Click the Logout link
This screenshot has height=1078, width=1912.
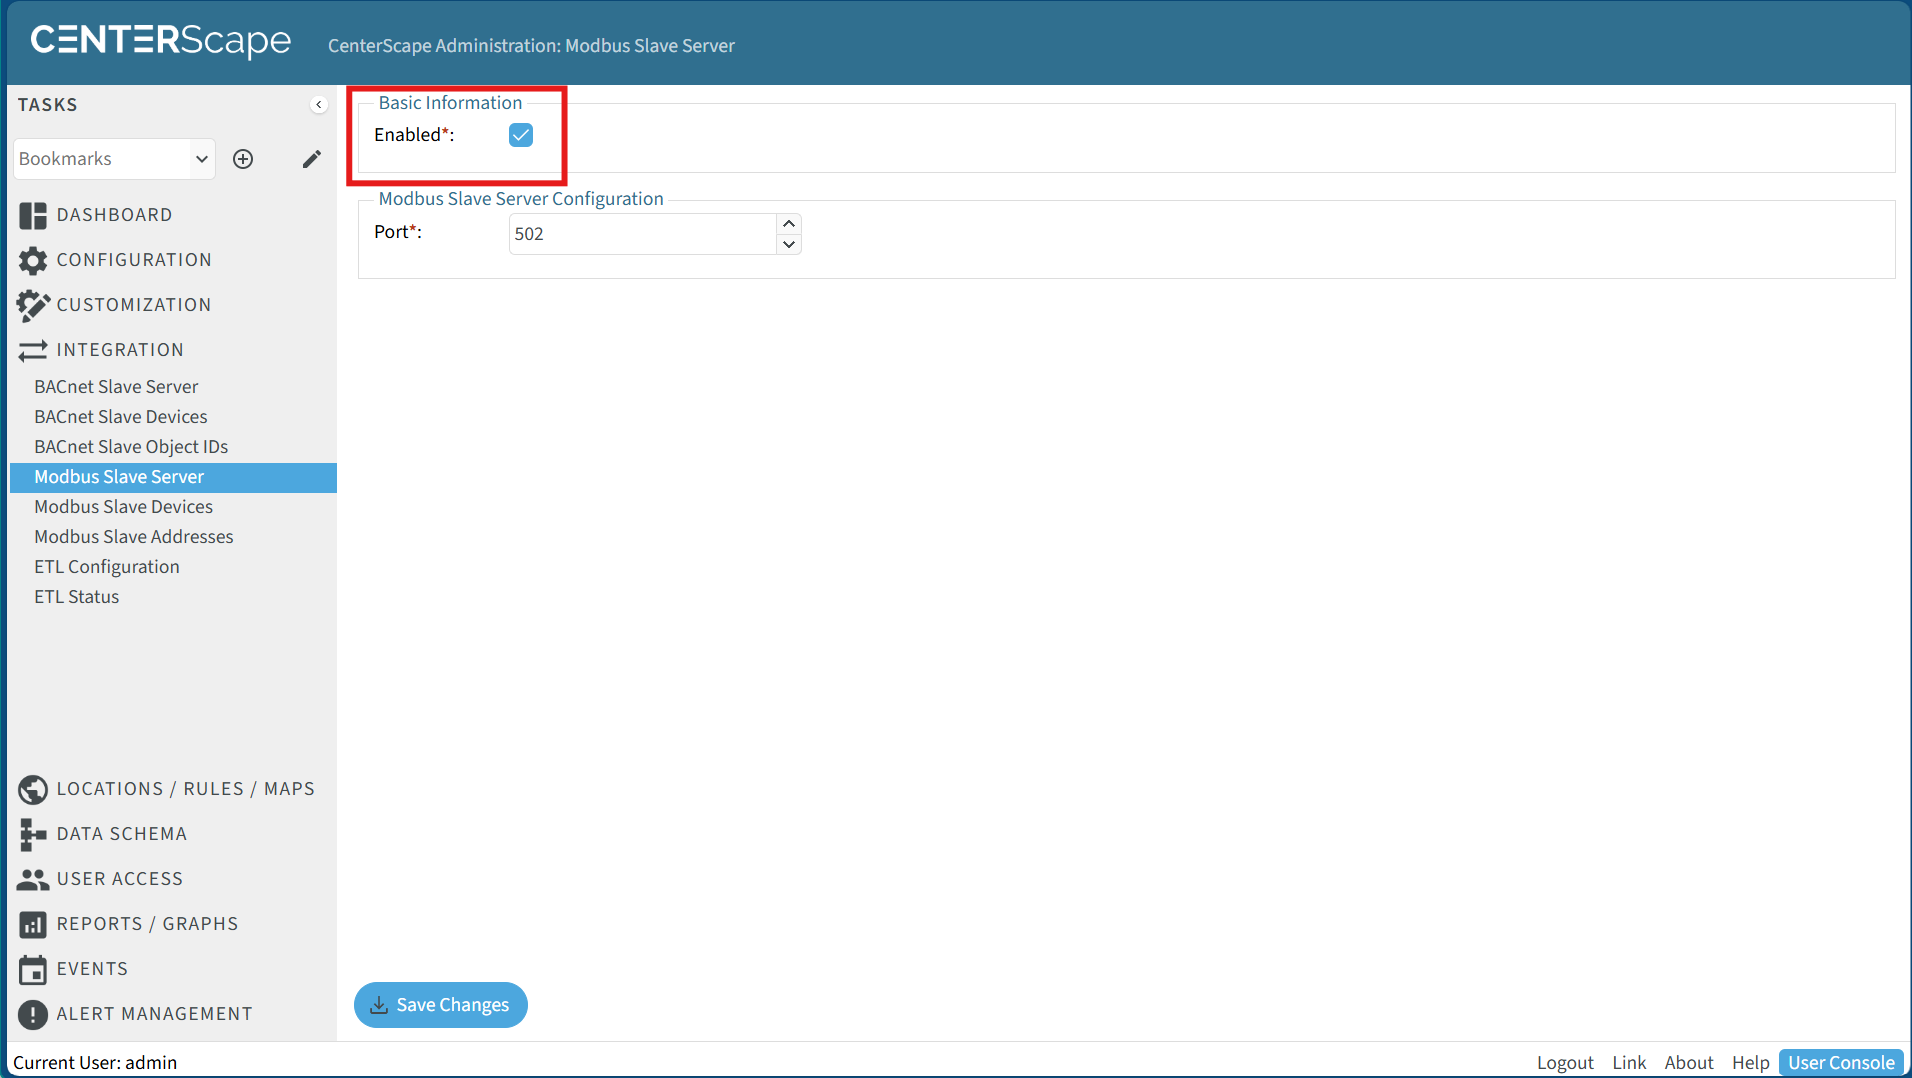coord(1565,1062)
